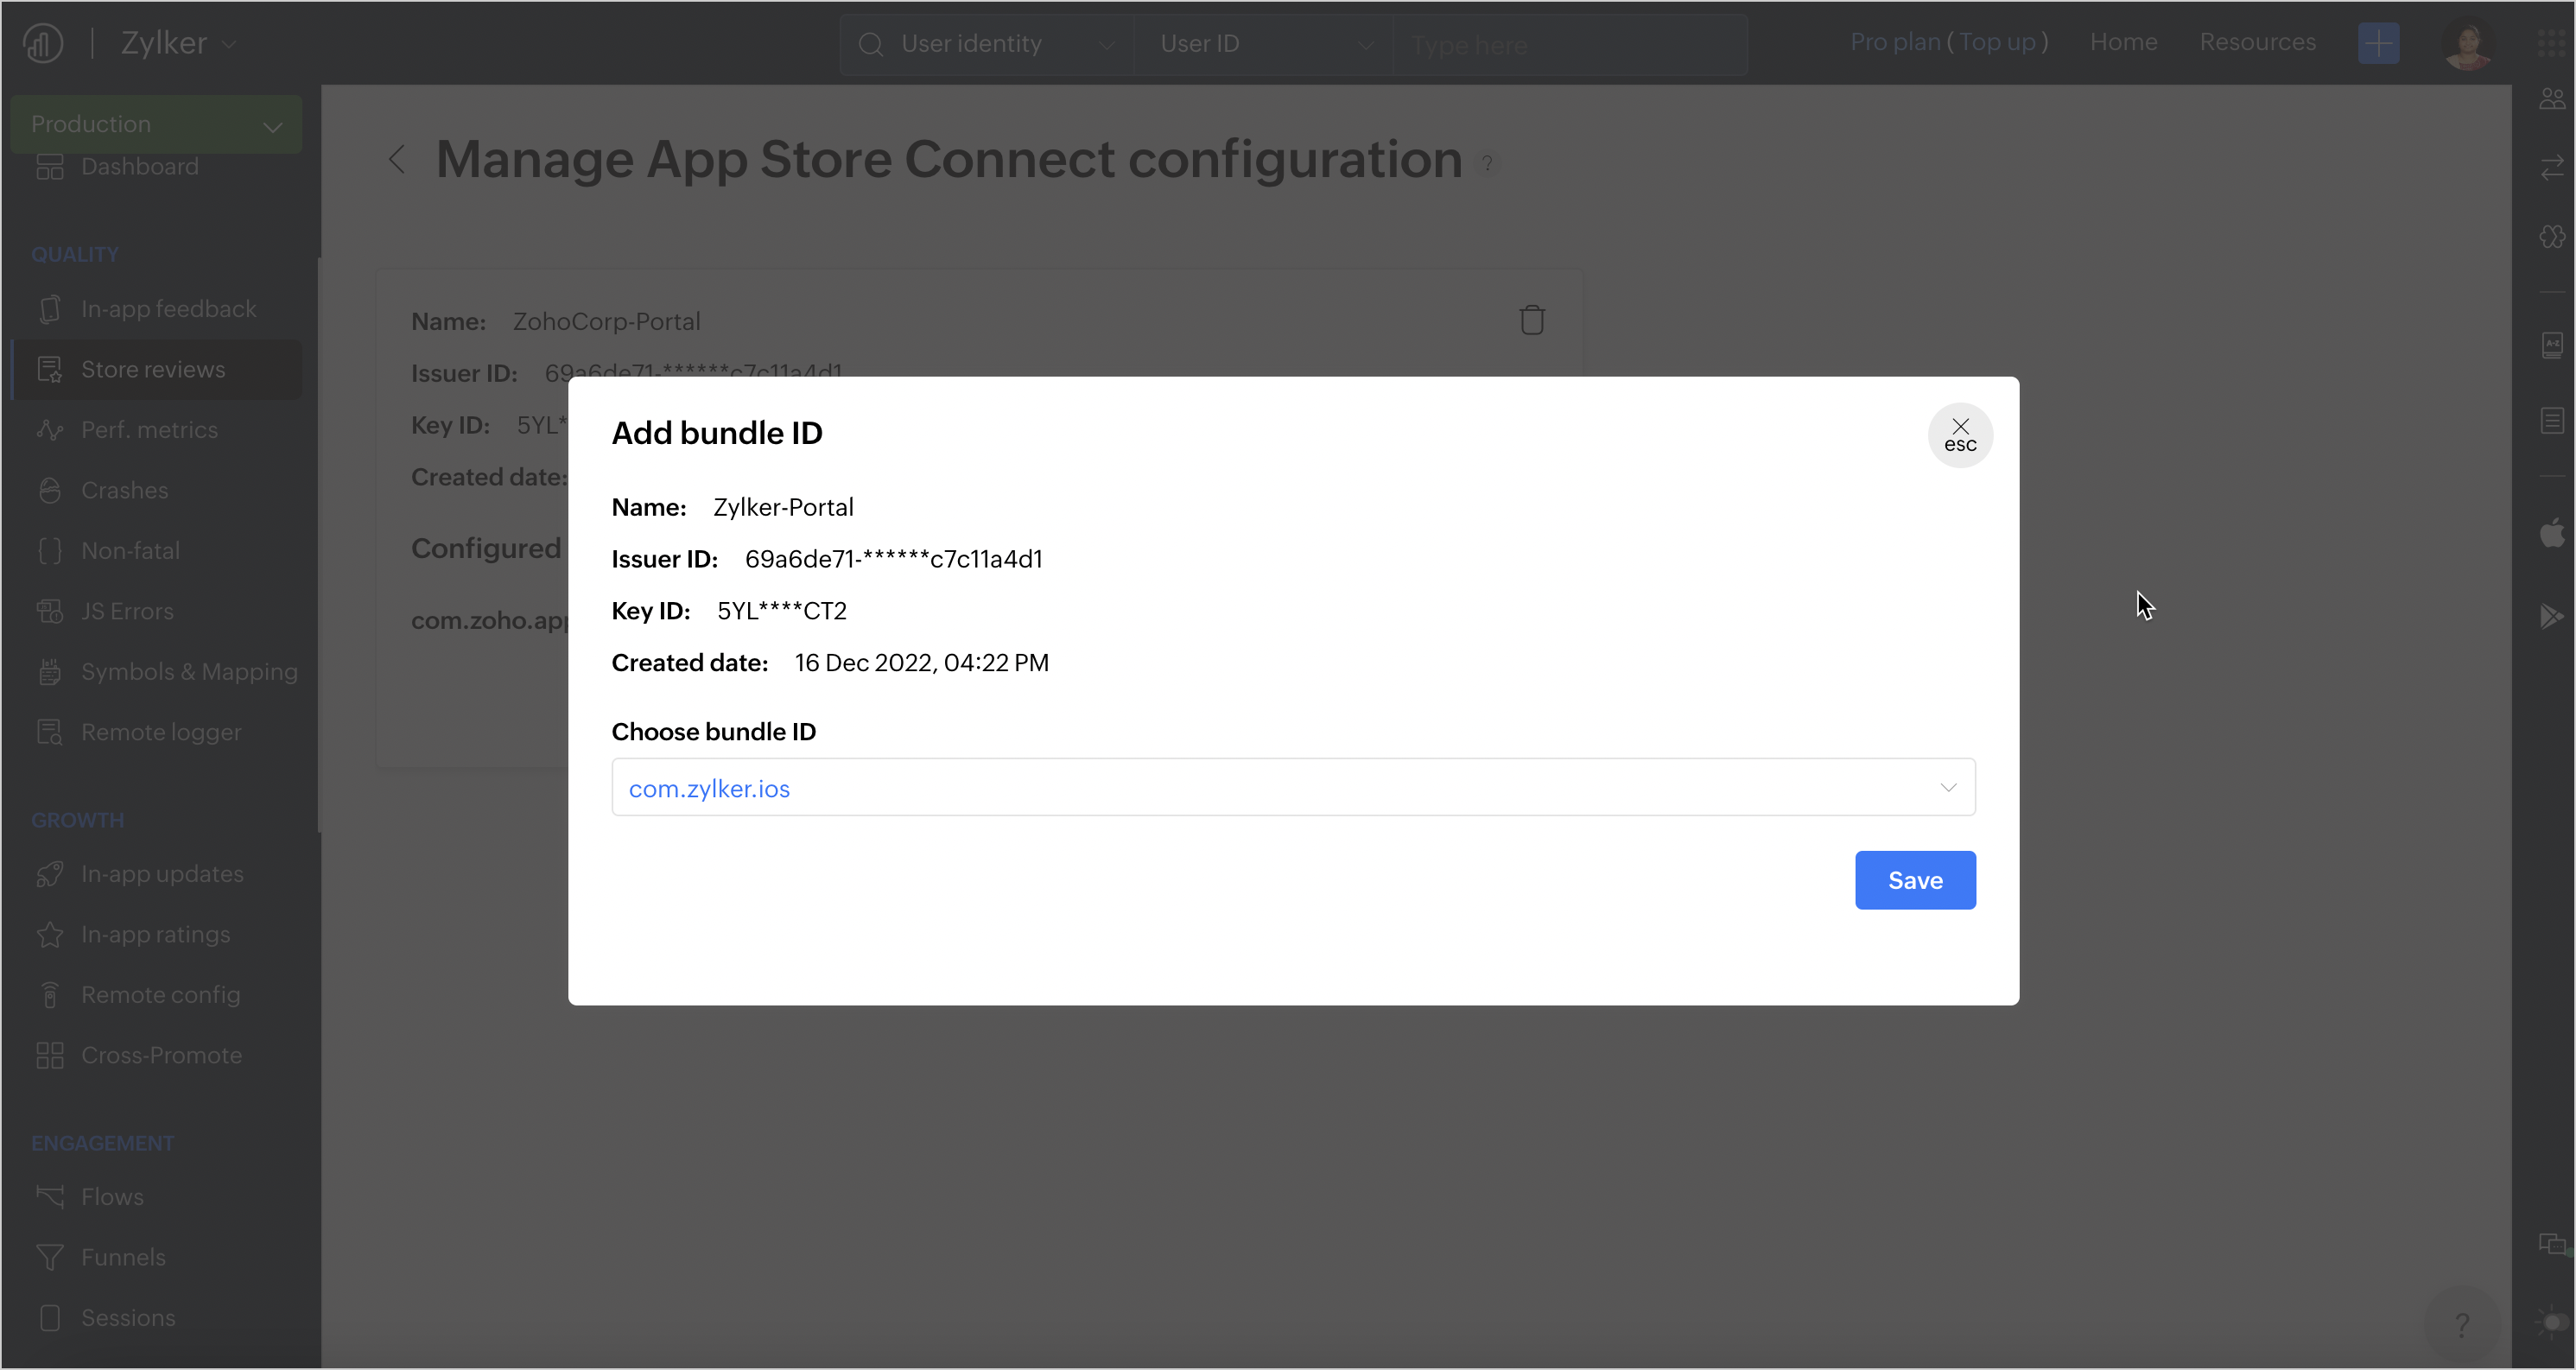
Task: Go back using the left arrow icon
Action: pos(397,159)
